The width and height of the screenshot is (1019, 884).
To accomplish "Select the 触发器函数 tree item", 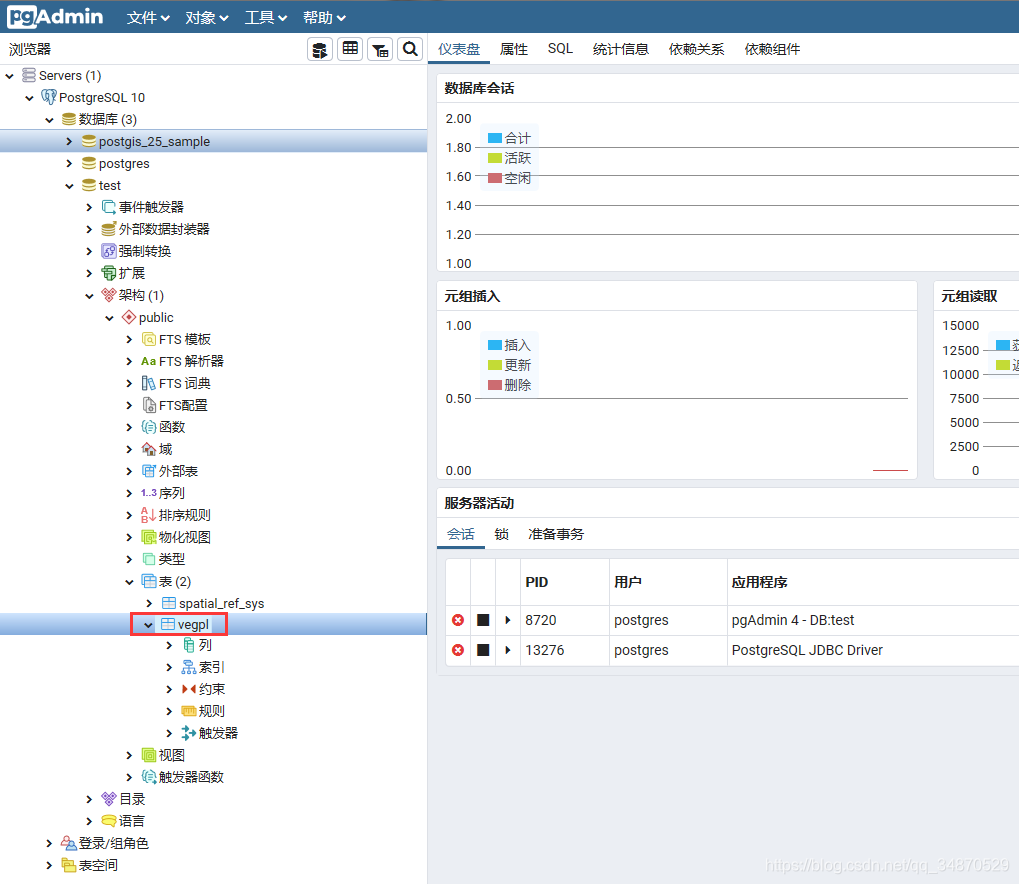I will pyautogui.click(x=191, y=777).
